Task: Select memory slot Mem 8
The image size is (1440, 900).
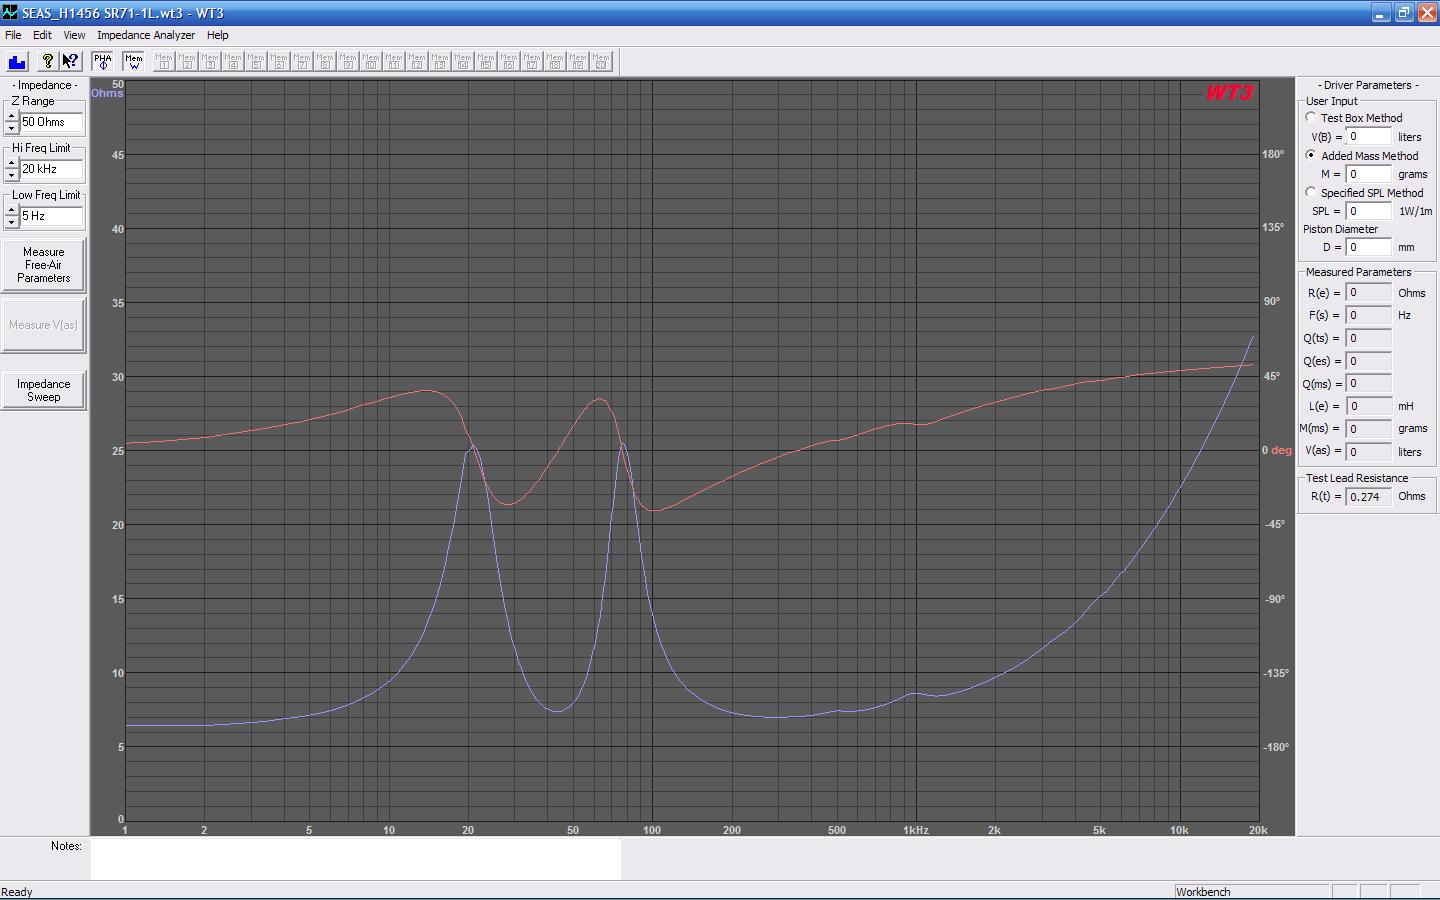Action: [x=325, y=61]
